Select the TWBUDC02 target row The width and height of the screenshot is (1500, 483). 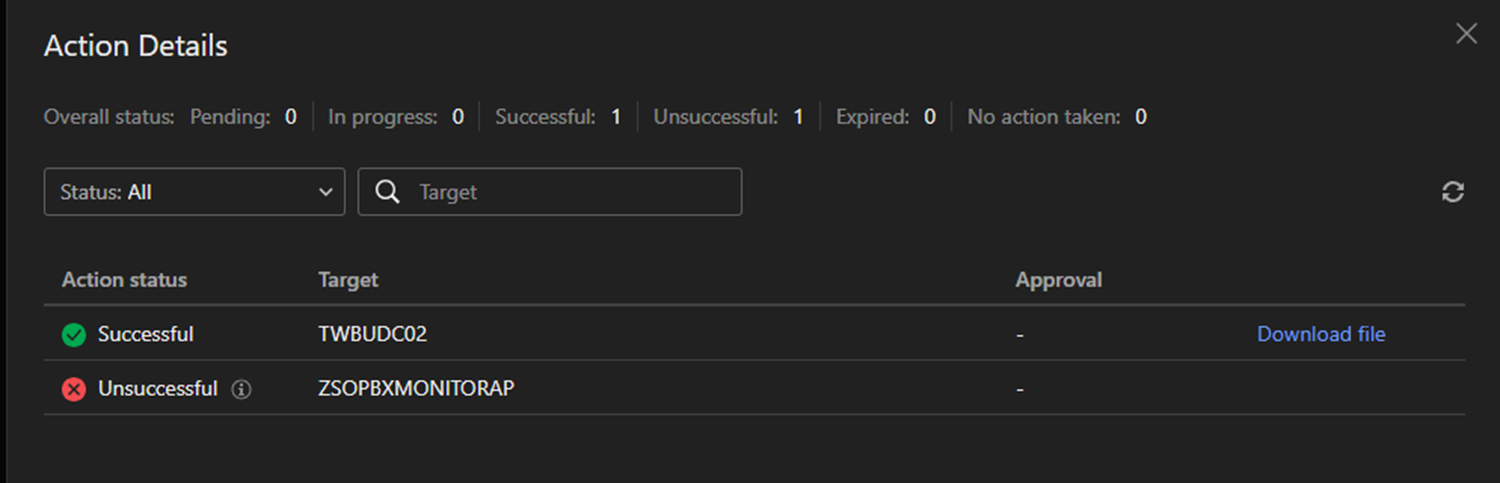click(372, 335)
